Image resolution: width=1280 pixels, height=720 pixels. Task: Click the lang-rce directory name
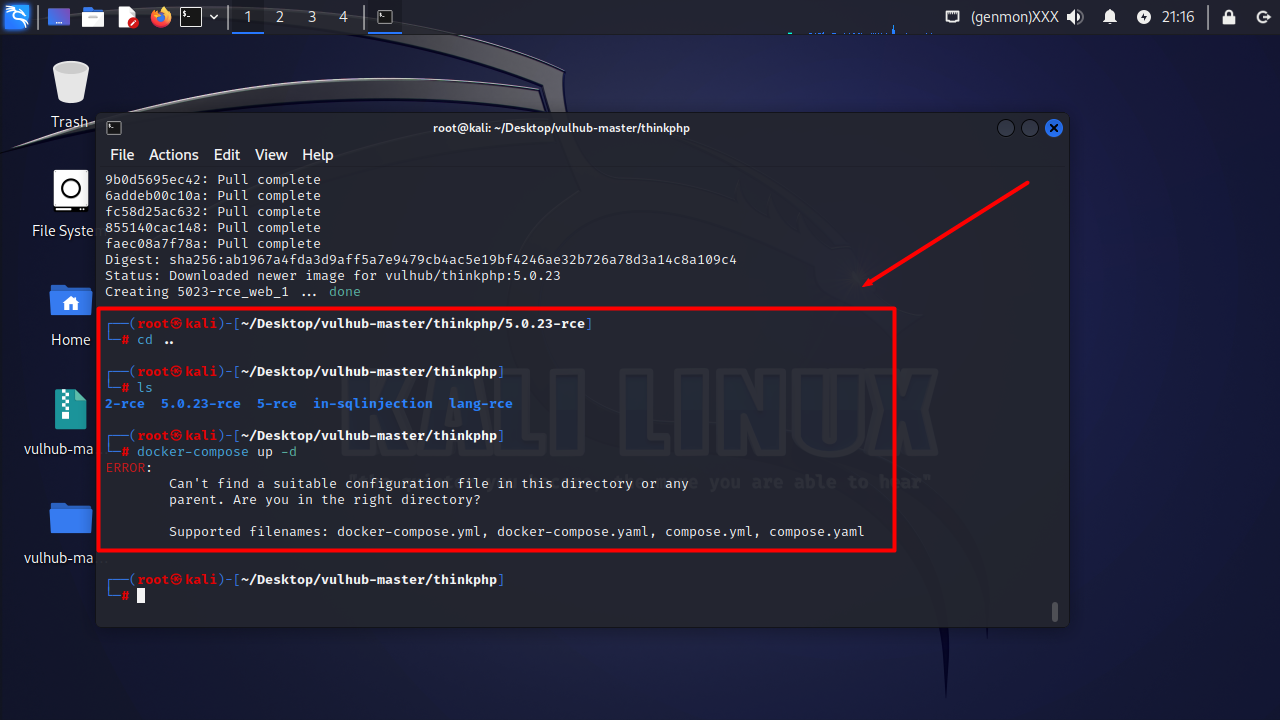point(481,403)
